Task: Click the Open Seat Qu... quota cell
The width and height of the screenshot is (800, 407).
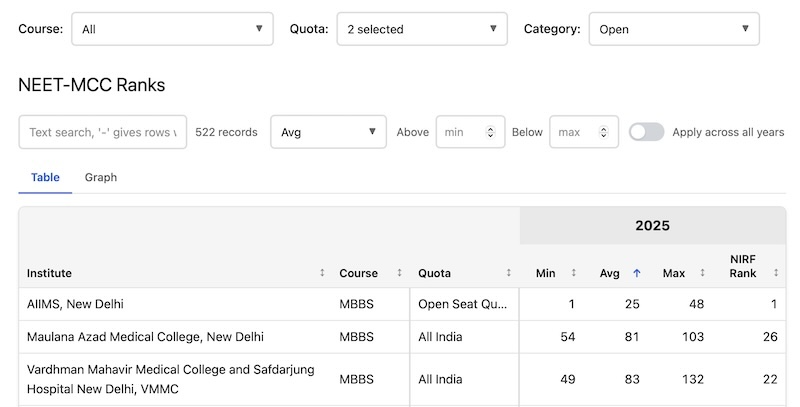Action: [x=463, y=304]
